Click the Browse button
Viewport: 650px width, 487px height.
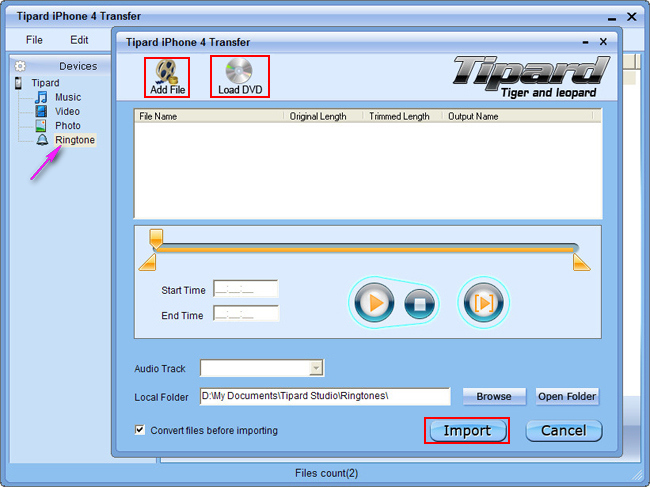point(494,397)
